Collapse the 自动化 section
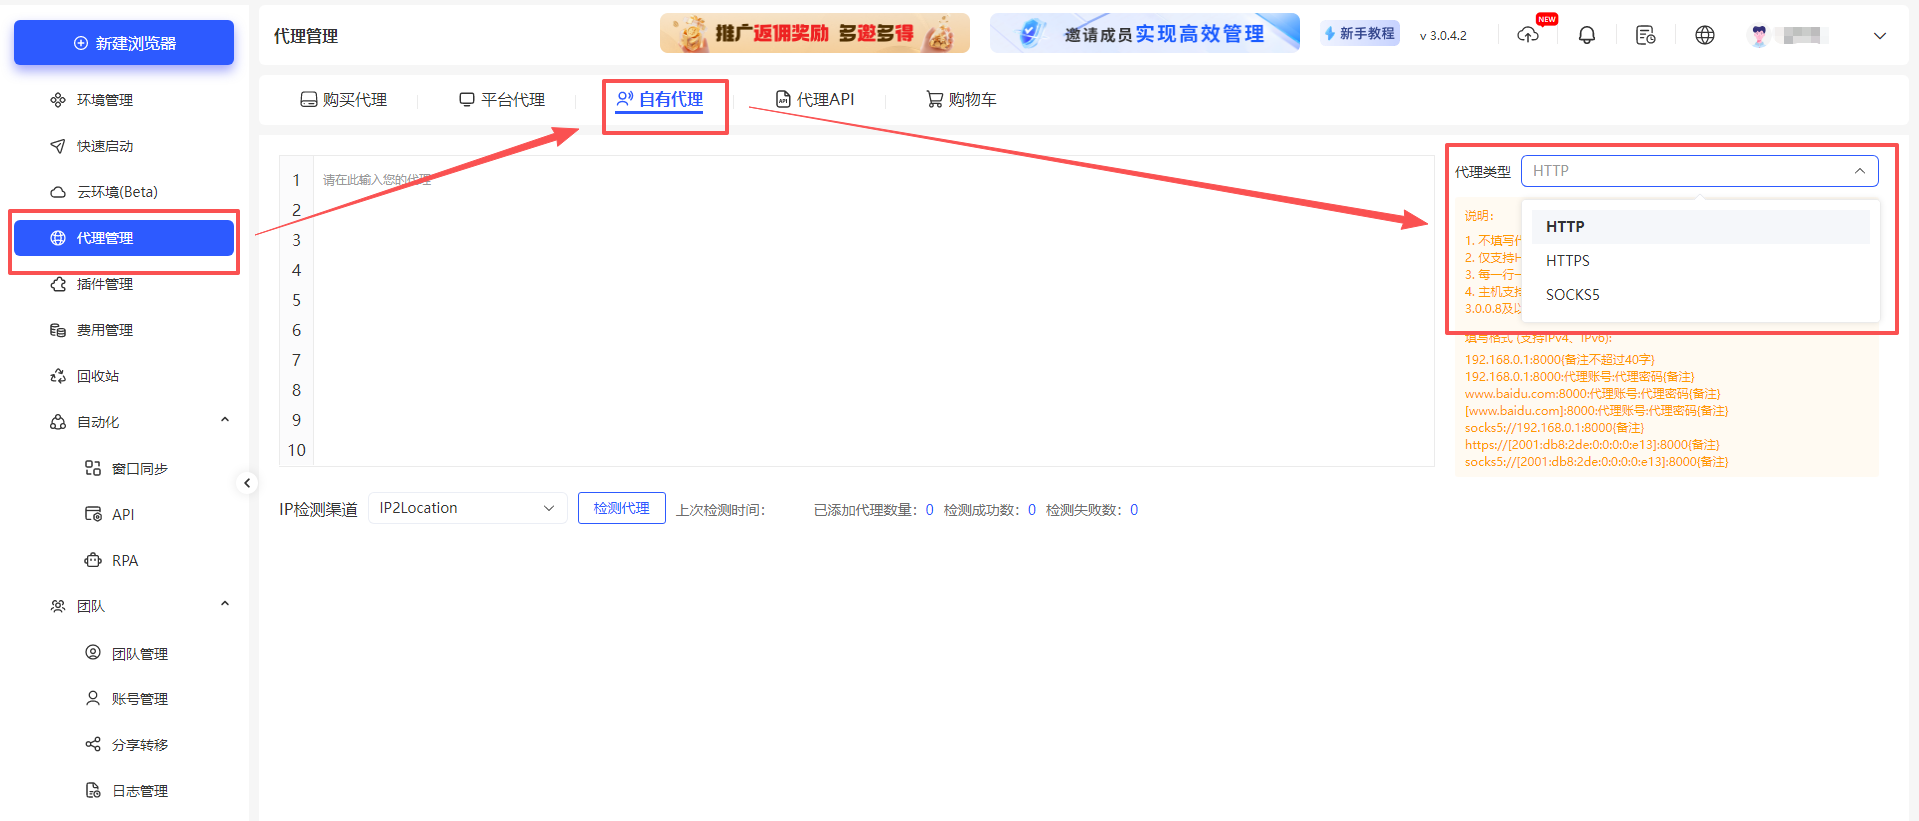Screen dimensions: 1919x821 [225, 421]
